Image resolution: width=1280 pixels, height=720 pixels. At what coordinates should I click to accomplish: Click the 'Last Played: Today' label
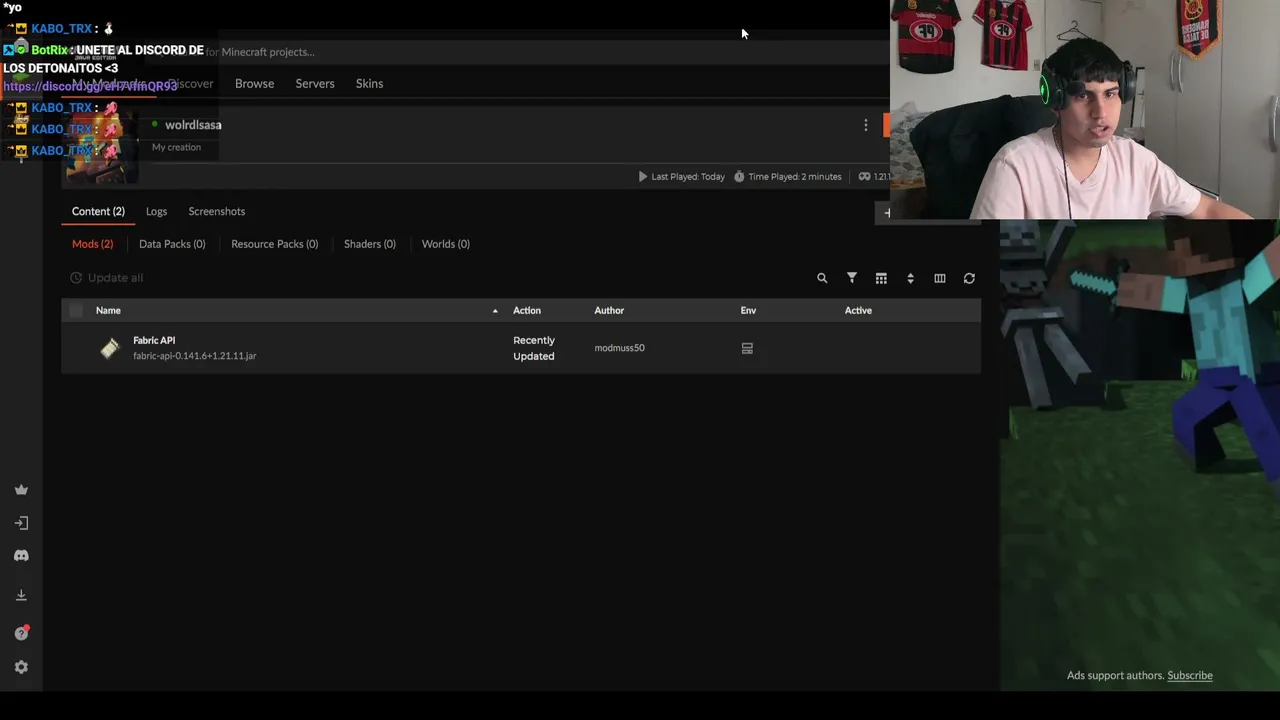pos(681,177)
